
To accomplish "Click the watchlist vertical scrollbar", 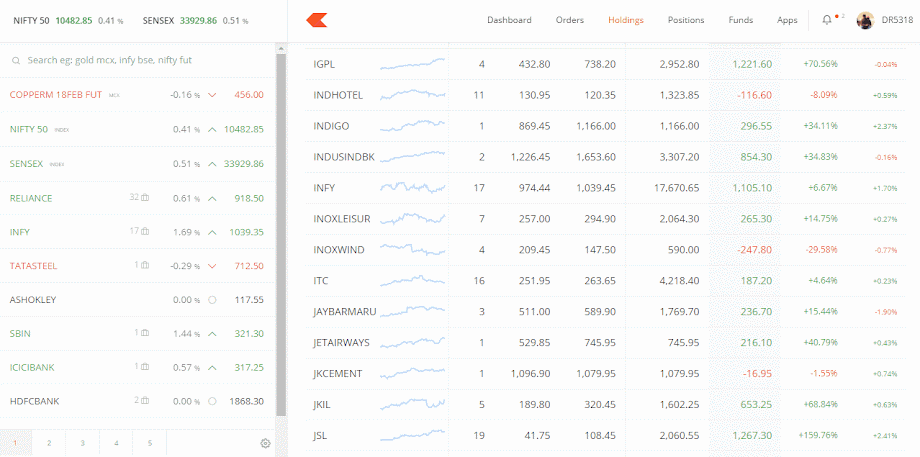I will (x=281, y=234).
